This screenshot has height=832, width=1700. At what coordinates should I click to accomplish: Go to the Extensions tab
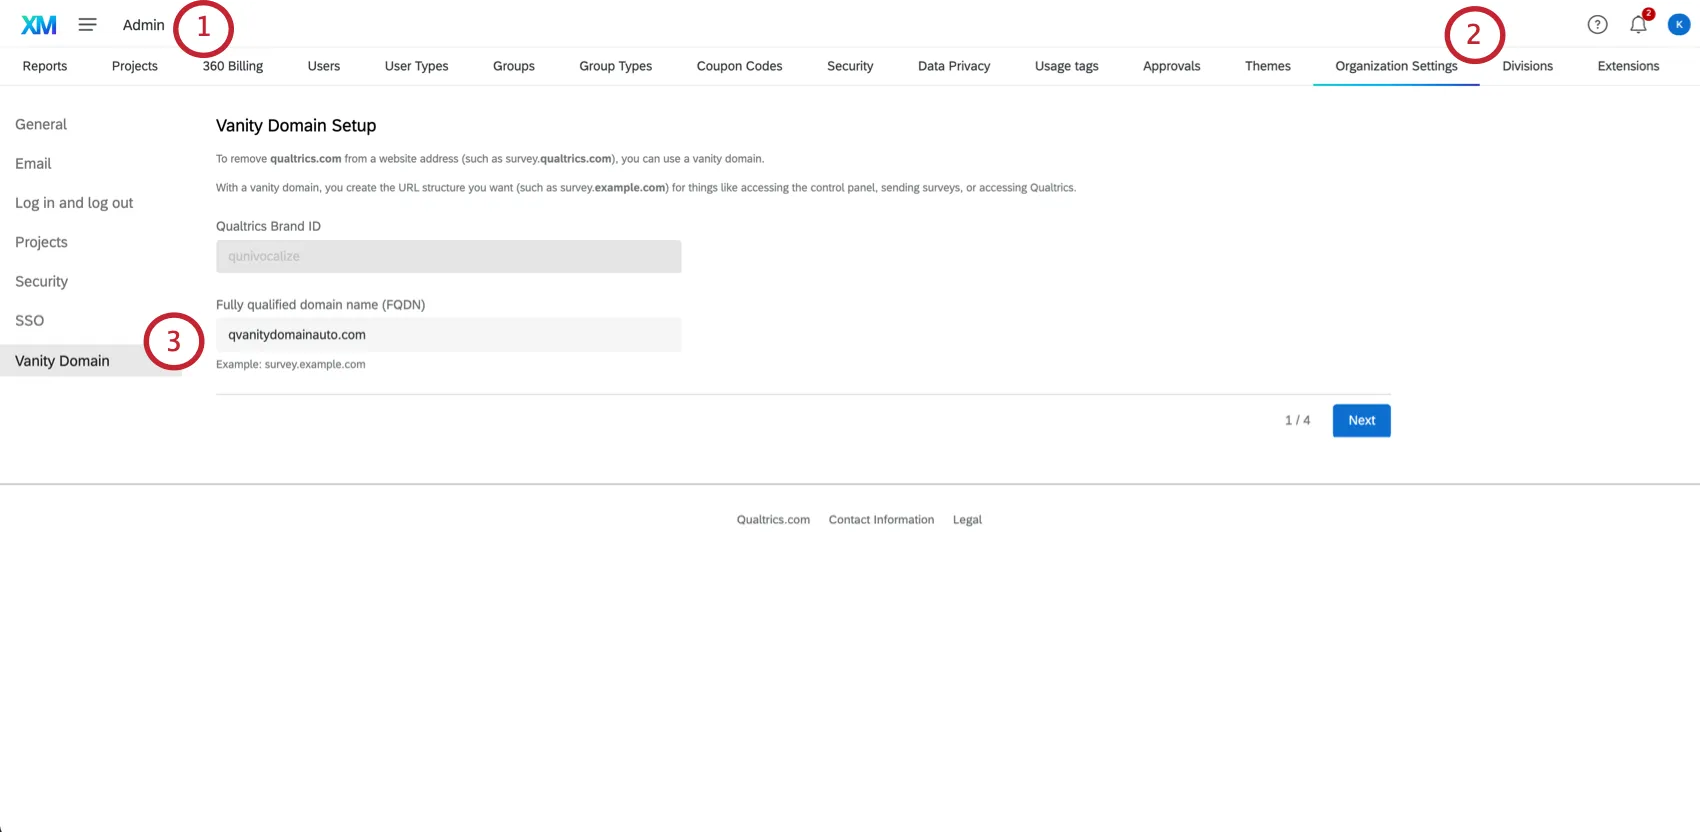pyautogui.click(x=1629, y=66)
